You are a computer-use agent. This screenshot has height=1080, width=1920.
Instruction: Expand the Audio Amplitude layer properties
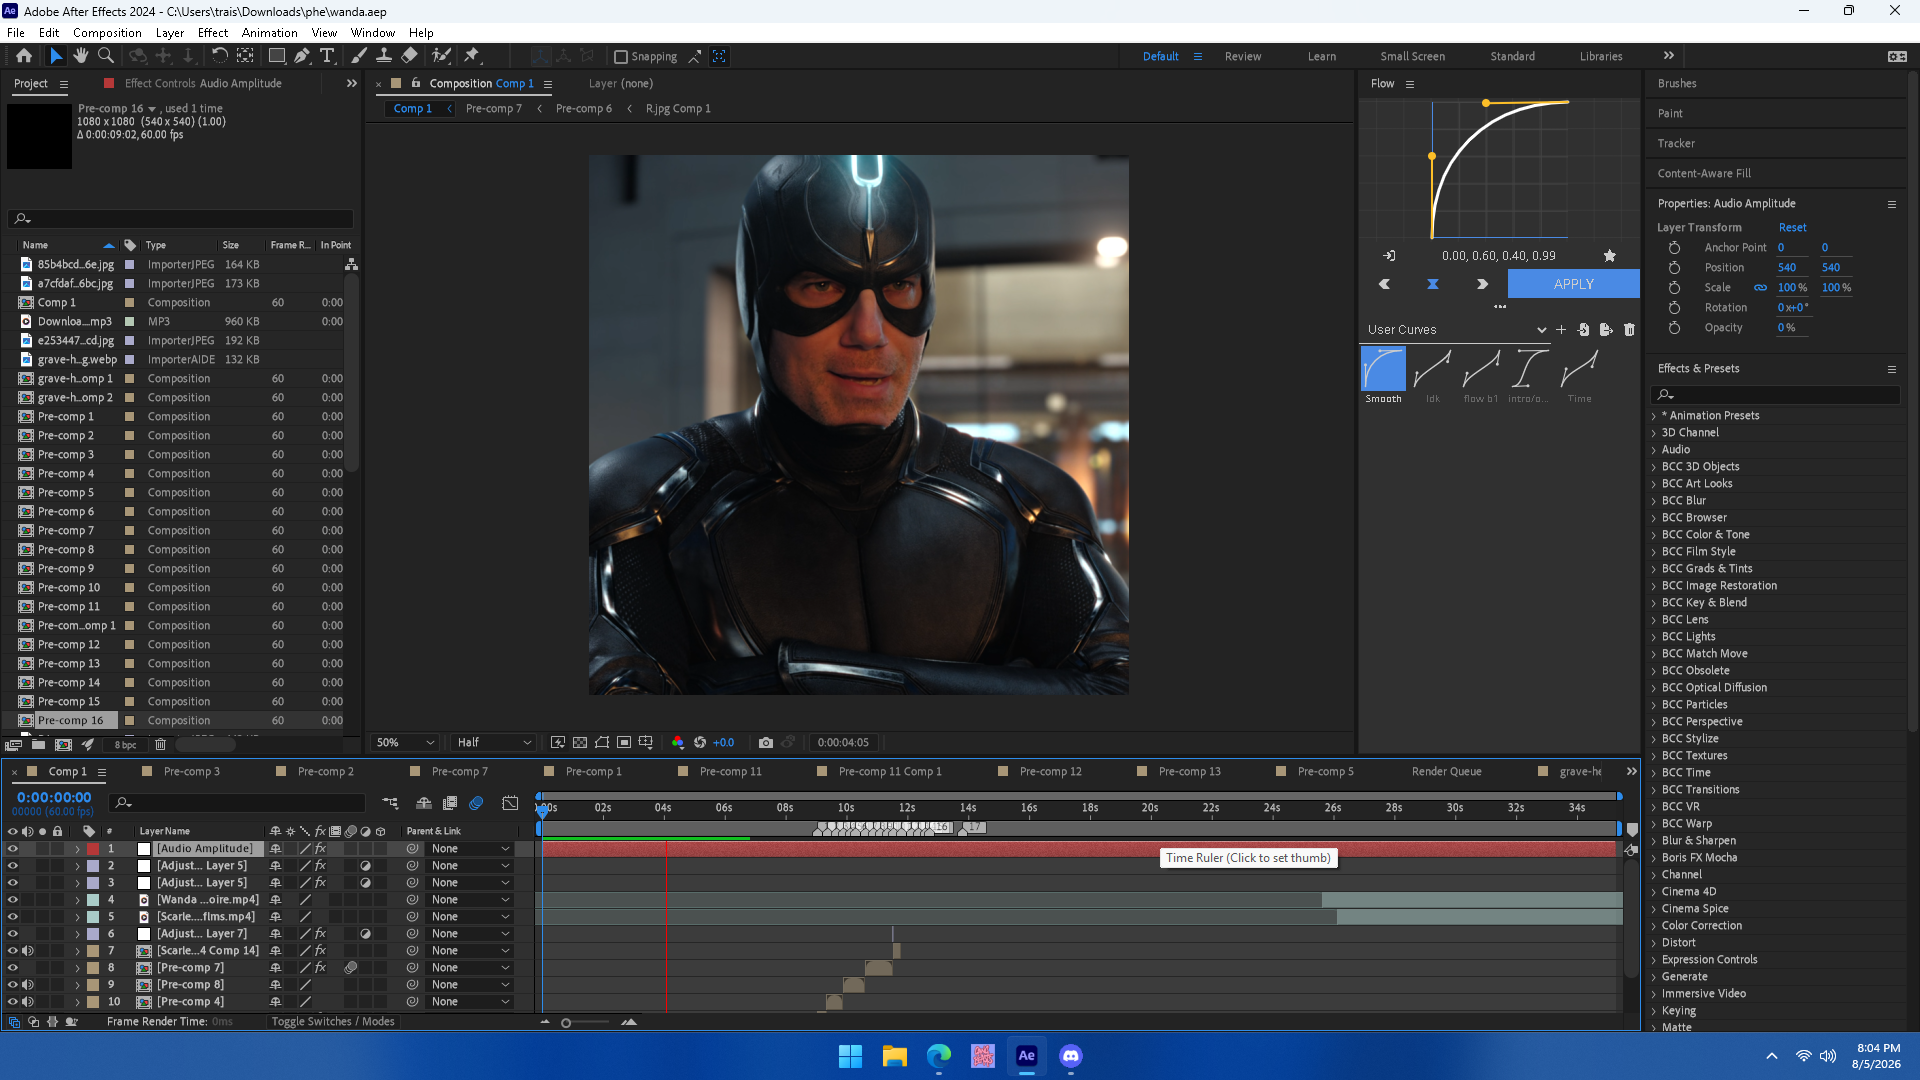77,849
